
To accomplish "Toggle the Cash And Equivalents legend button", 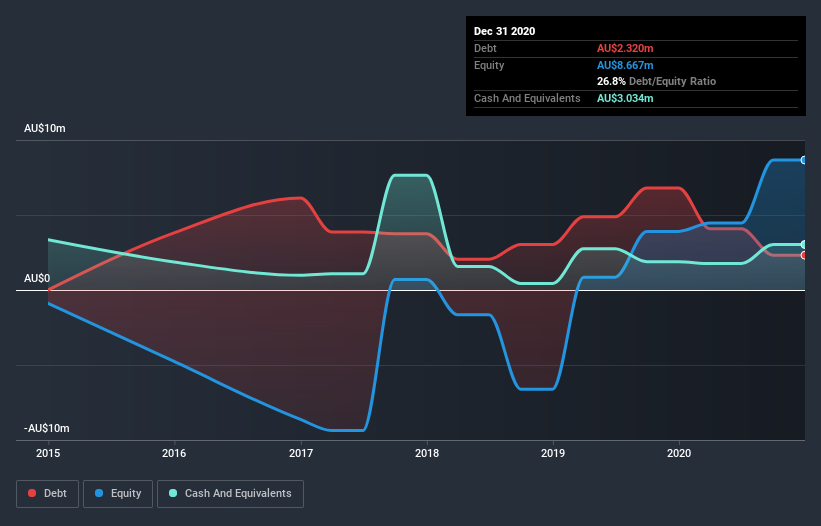I will click(x=230, y=494).
